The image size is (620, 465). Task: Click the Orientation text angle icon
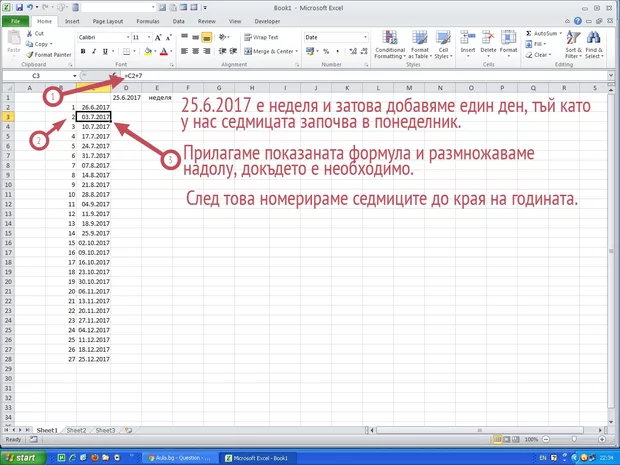click(224, 37)
